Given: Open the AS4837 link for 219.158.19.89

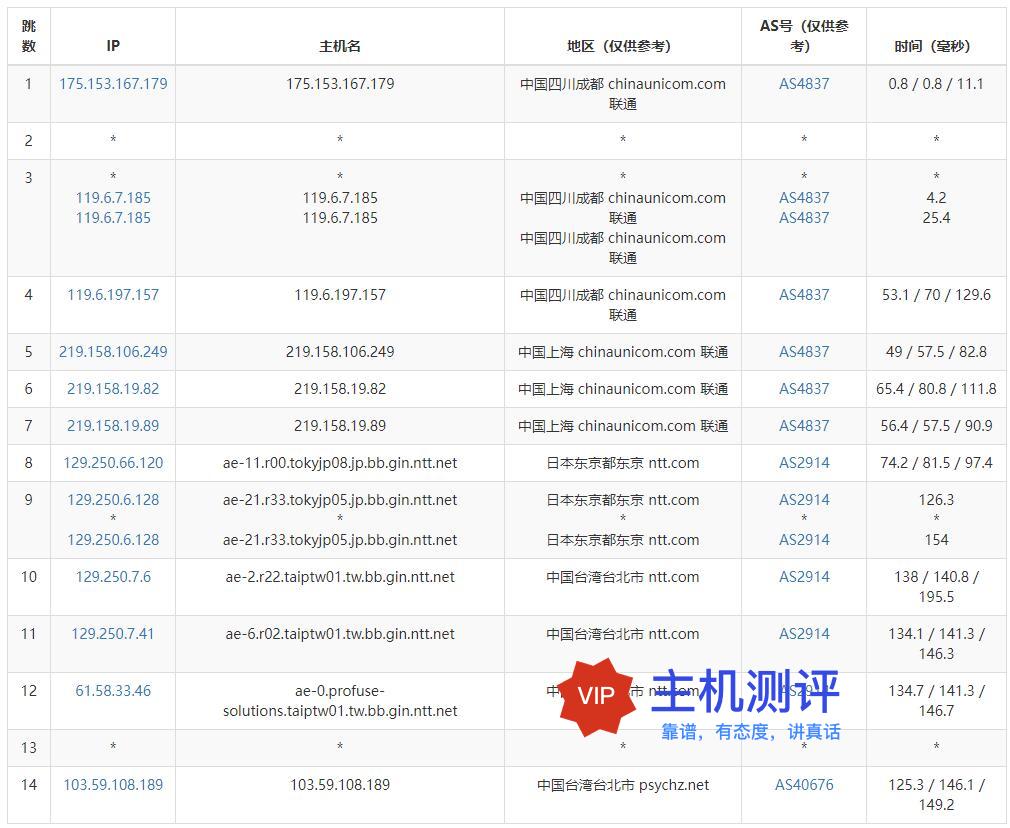Looking at the screenshot, I should [804, 426].
